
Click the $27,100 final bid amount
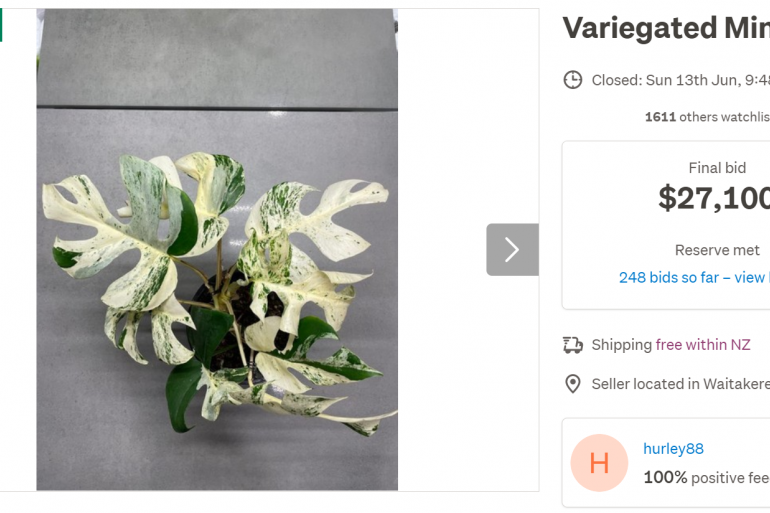click(714, 198)
